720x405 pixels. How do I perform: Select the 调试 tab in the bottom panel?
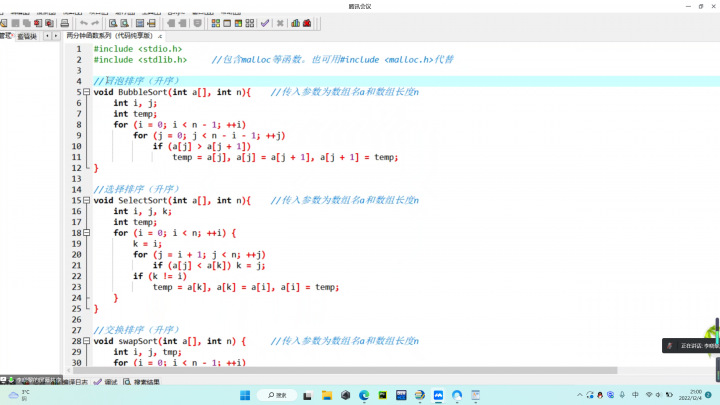tap(109, 381)
